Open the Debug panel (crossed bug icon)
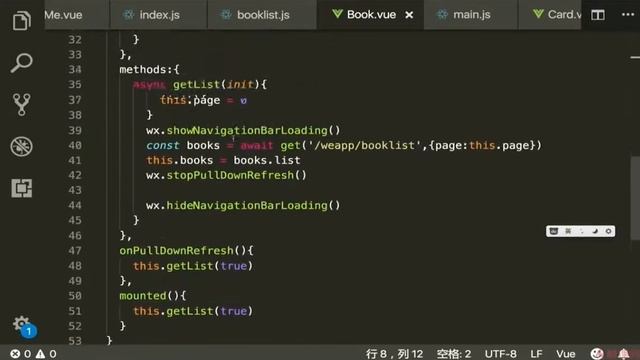This screenshot has height=360, width=640. pos(22,147)
